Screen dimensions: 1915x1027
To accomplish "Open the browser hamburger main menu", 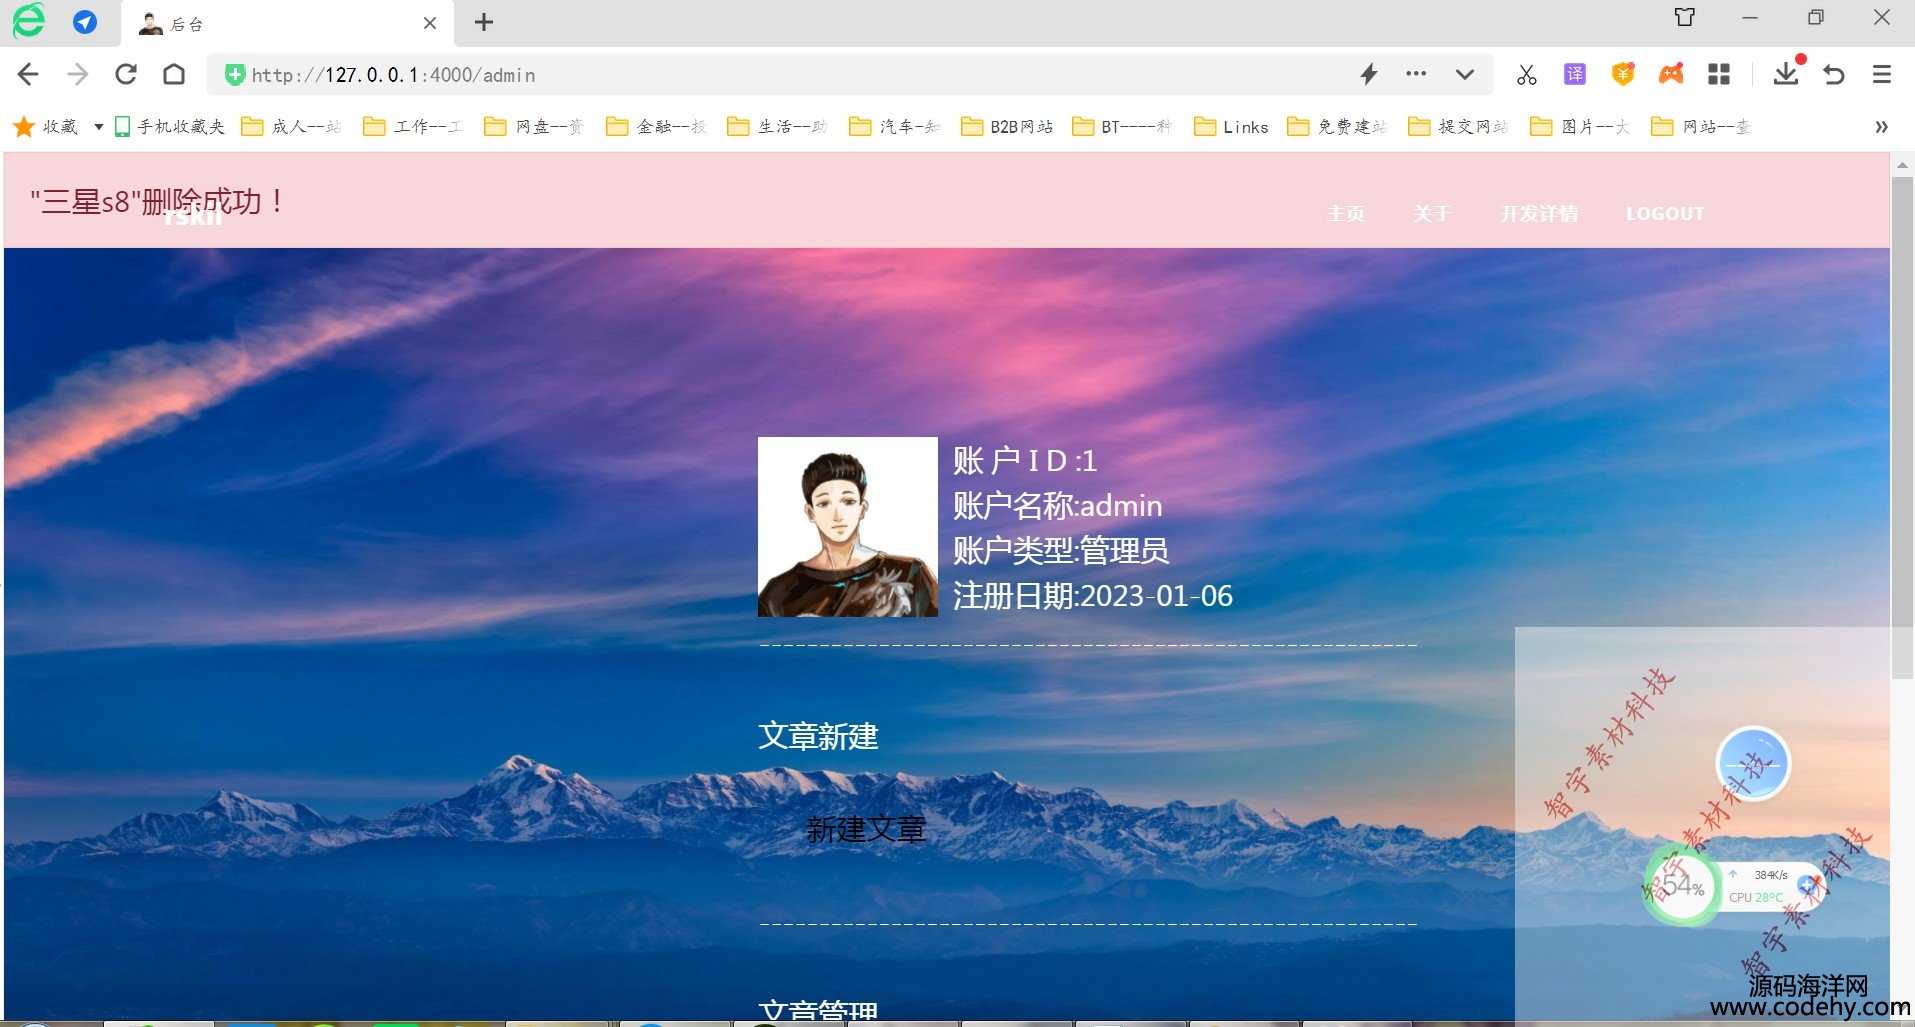I will [x=1882, y=75].
